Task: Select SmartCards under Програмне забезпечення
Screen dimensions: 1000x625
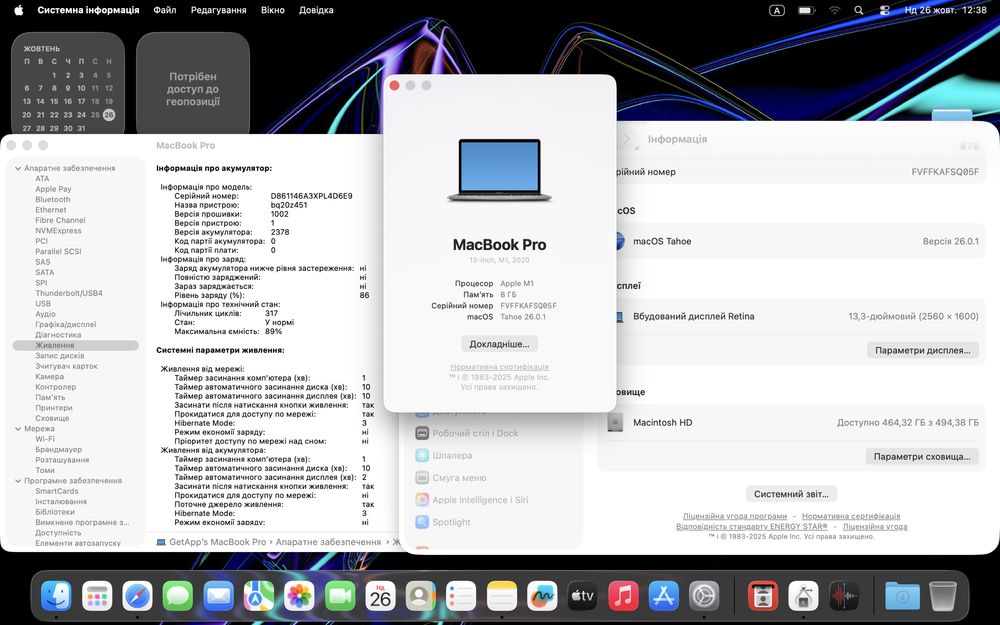Action: point(57,491)
